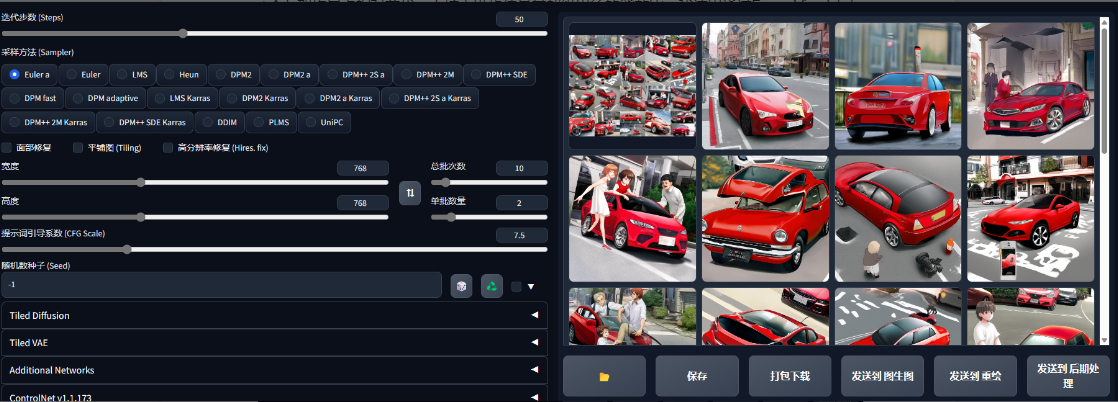Expand the Tiled Diffusion section
The width and height of the screenshot is (1118, 402).
point(274,315)
